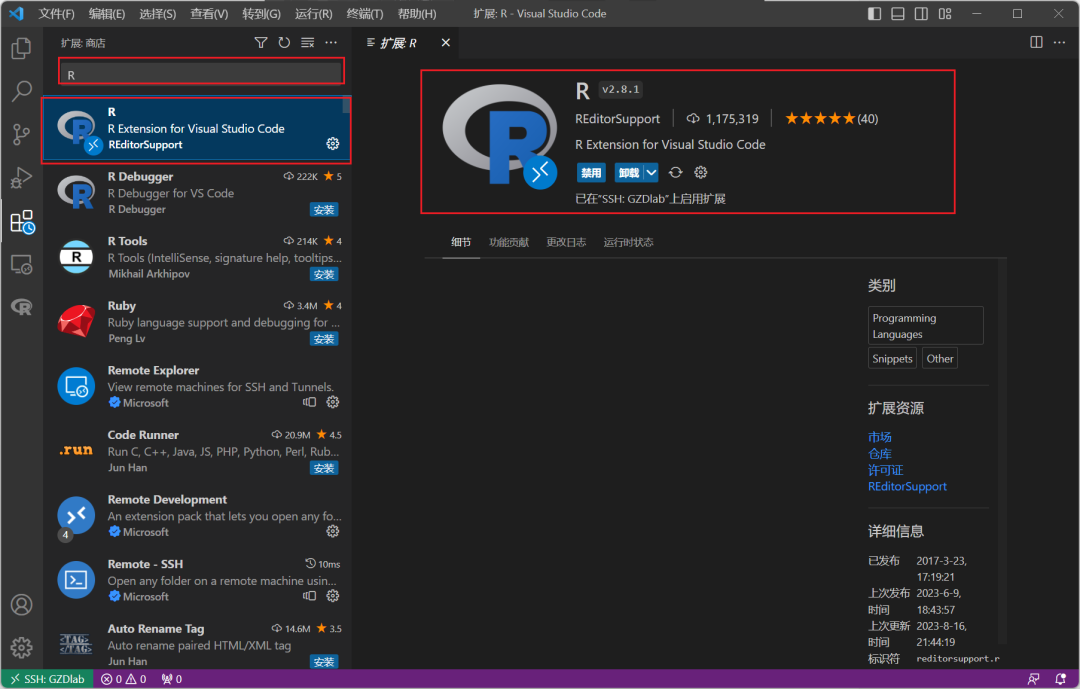Click the 禁用 button for R extension
The image size is (1080, 689).
(x=591, y=172)
